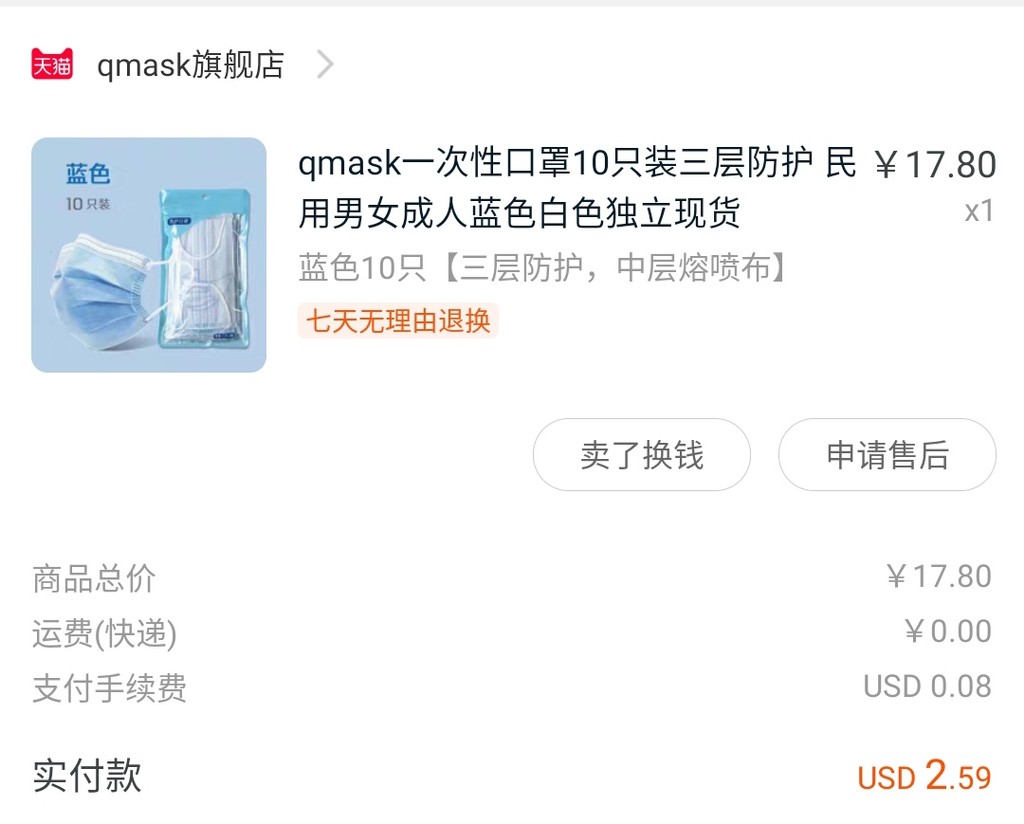This screenshot has height=824, width=1024.
Task: Tap the red Tmall cat logo icon
Action: click(52, 64)
